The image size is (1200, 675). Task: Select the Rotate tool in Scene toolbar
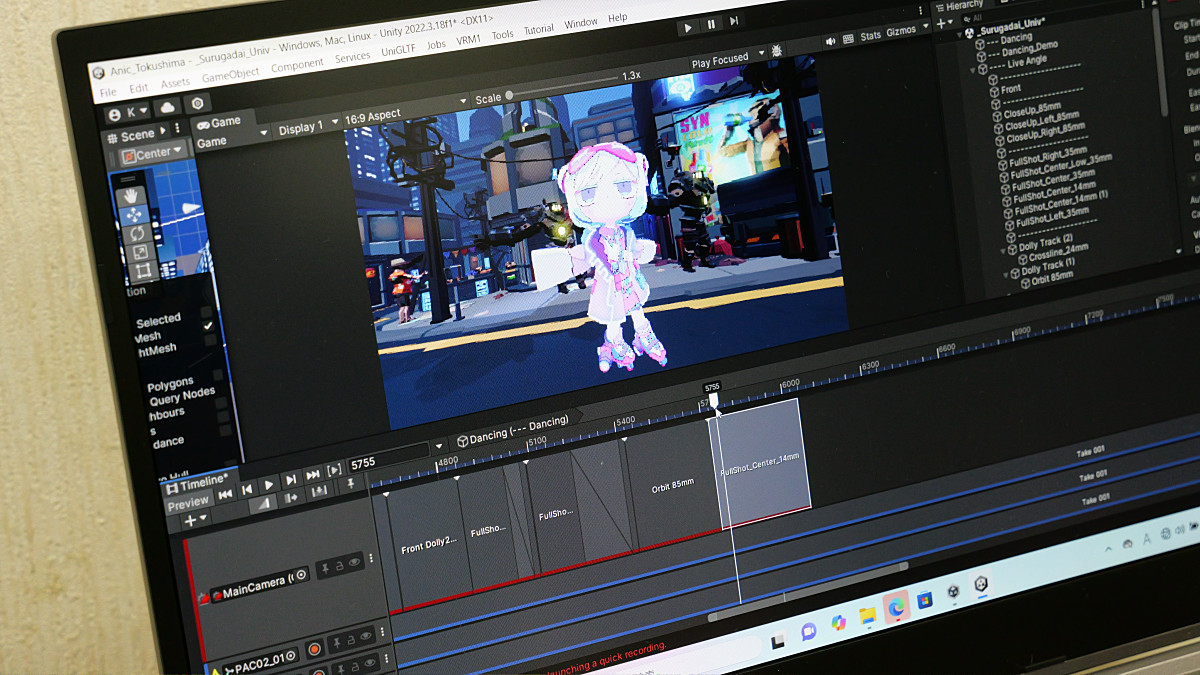(x=136, y=234)
